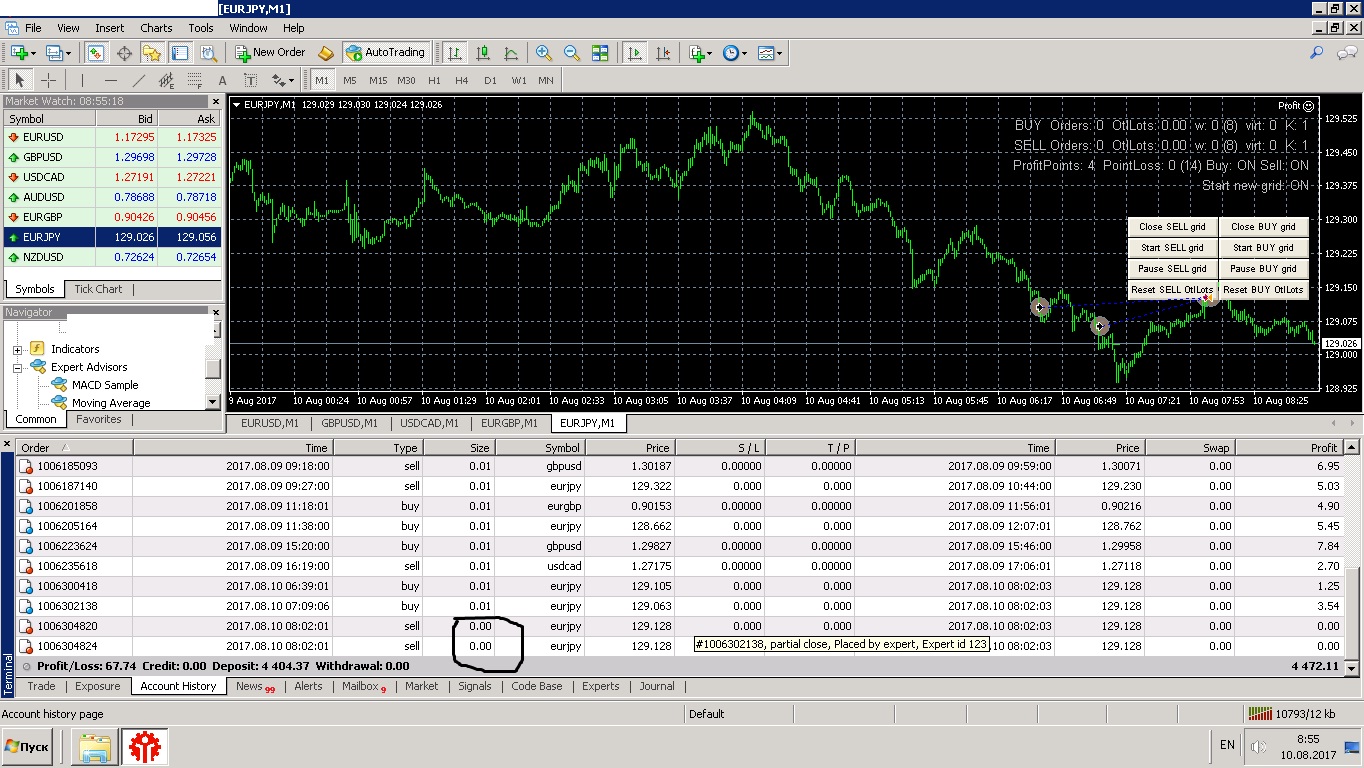Image resolution: width=1364 pixels, height=768 pixels.
Task: Select the Horizontal Line drawing tool
Action: click(x=110, y=80)
